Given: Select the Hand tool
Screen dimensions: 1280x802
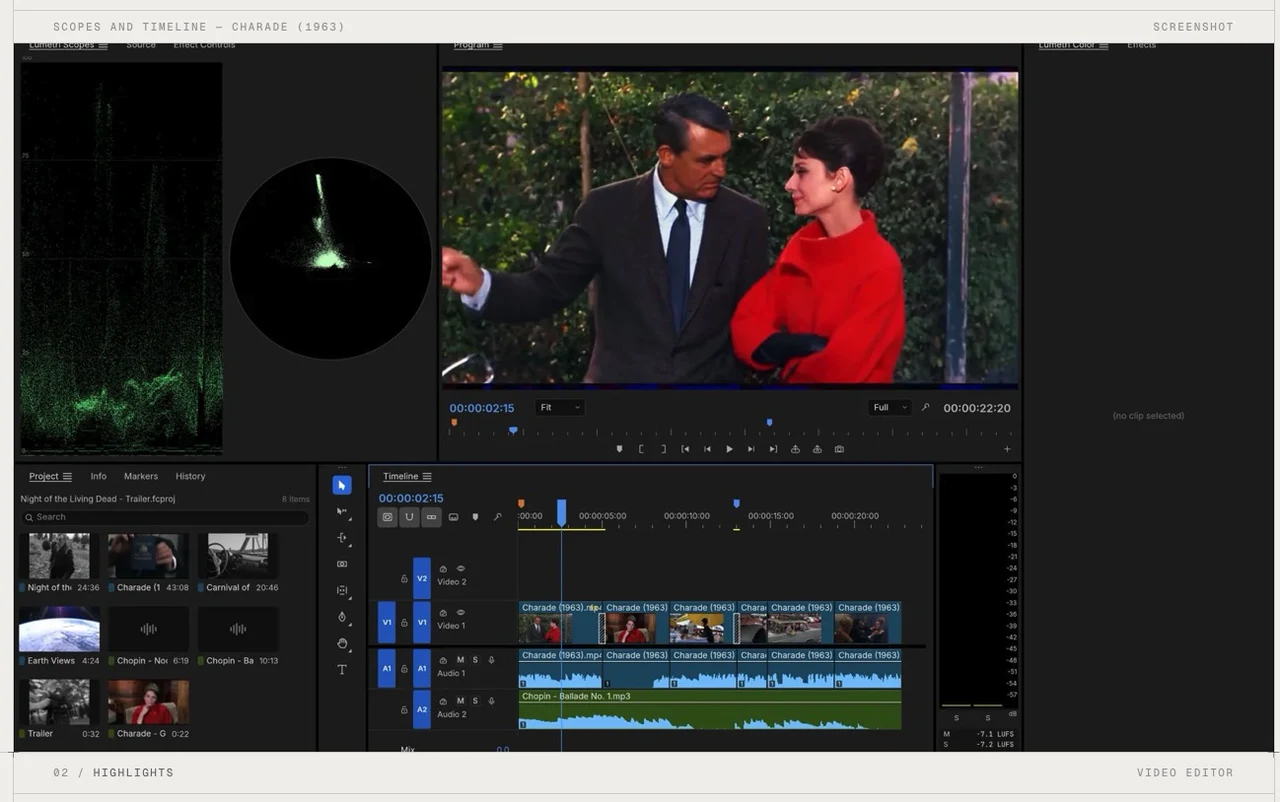Looking at the screenshot, I should point(342,643).
